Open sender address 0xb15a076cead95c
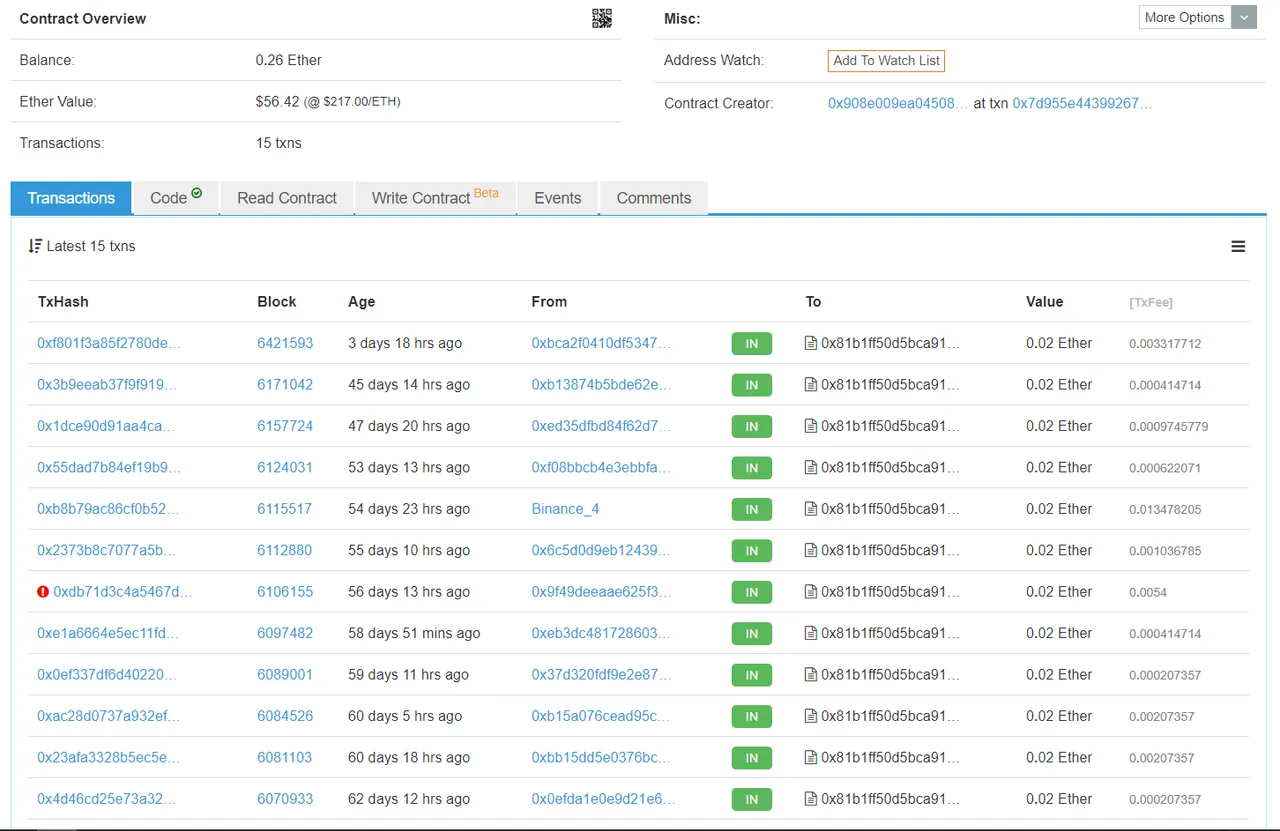 coord(601,717)
